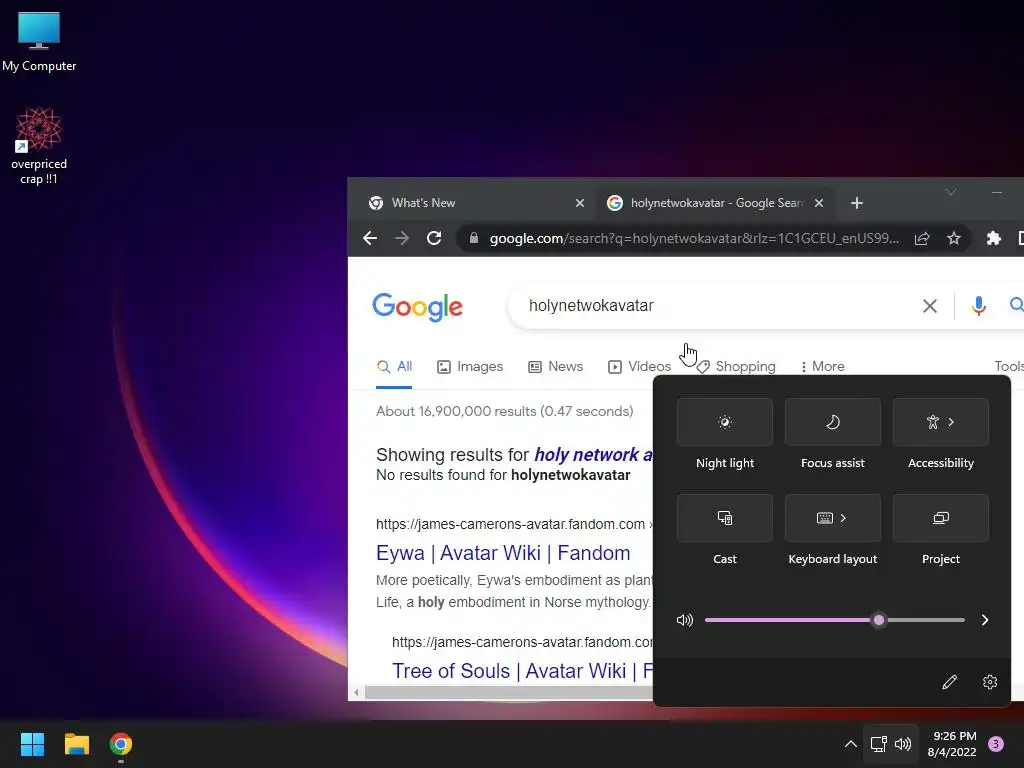Bookmark this page with the star icon

pyautogui.click(x=953, y=238)
